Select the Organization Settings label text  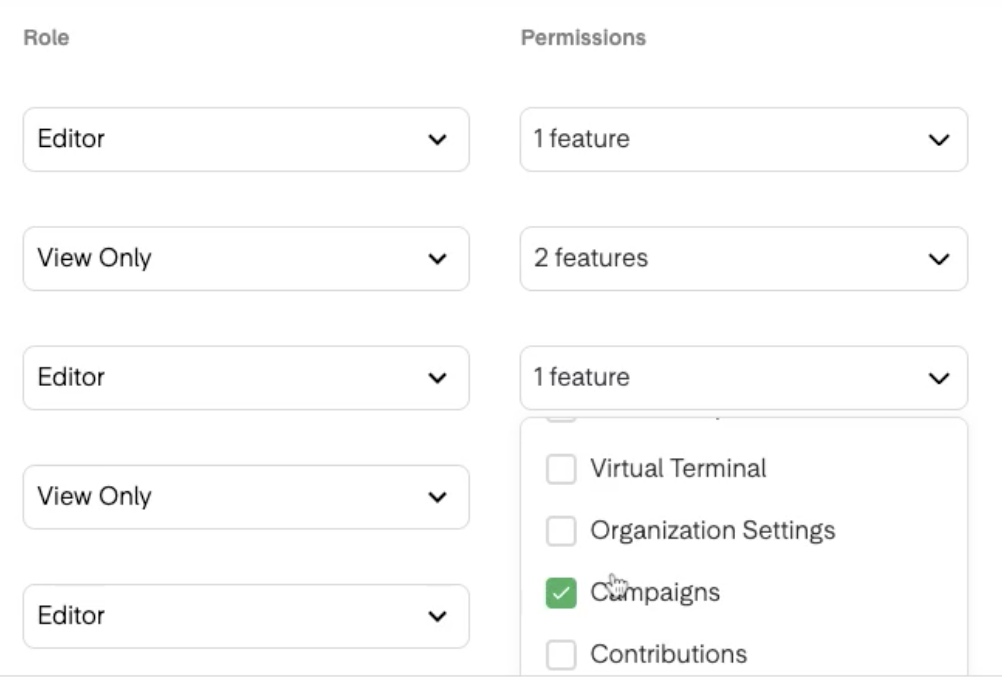712,530
